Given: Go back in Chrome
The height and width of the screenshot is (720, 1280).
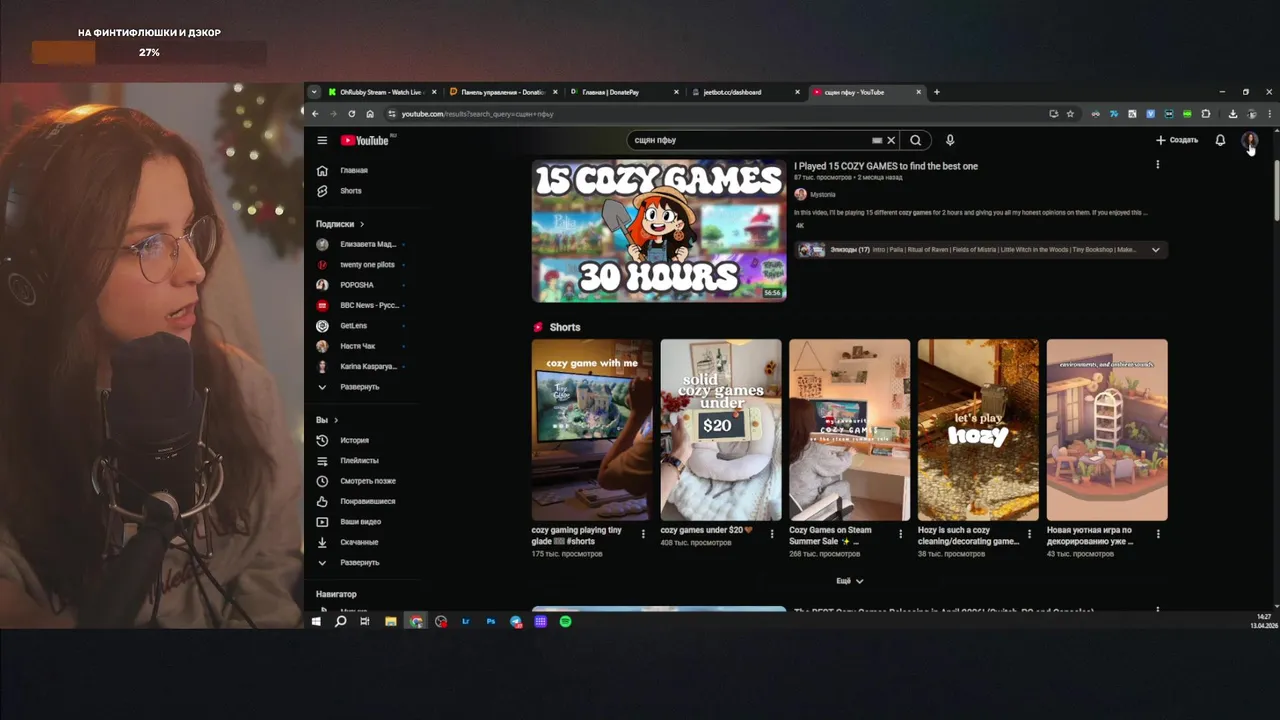Looking at the screenshot, I should (x=315, y=114).
